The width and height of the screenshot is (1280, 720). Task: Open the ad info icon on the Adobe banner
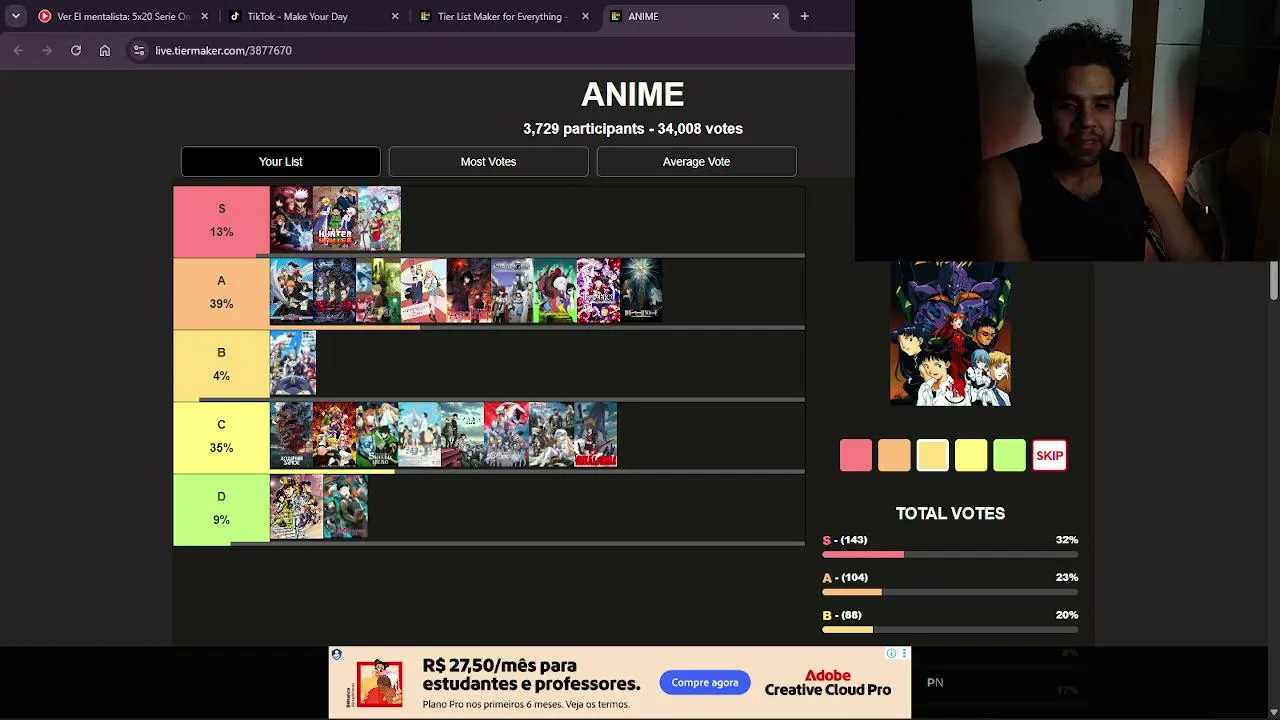pyautogui.click(x=891, y=653)
